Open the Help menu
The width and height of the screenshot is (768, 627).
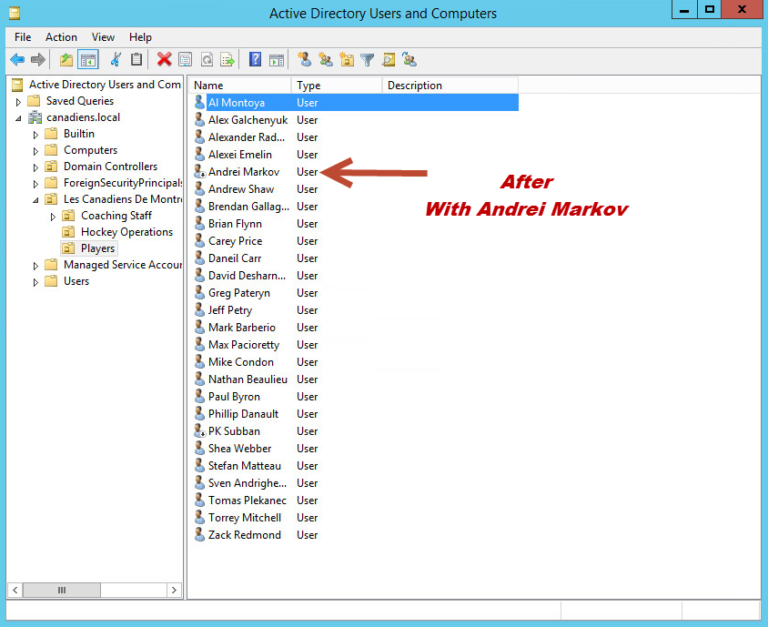(x=141, y=37)
